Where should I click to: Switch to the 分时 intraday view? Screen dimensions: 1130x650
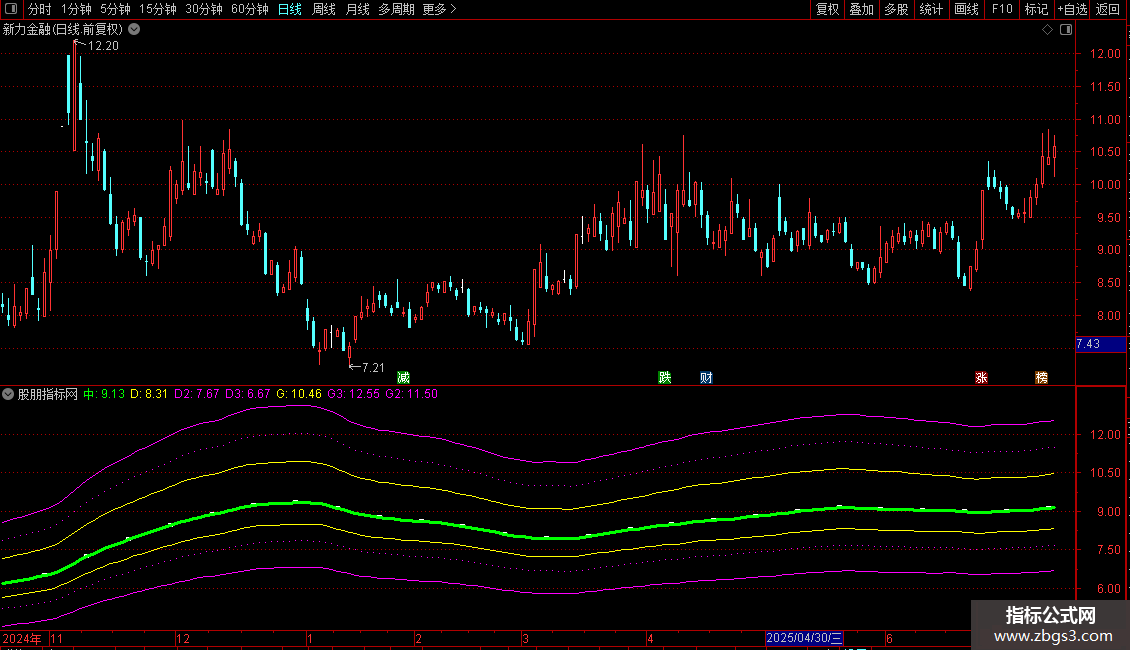click(x=40, y=9)
